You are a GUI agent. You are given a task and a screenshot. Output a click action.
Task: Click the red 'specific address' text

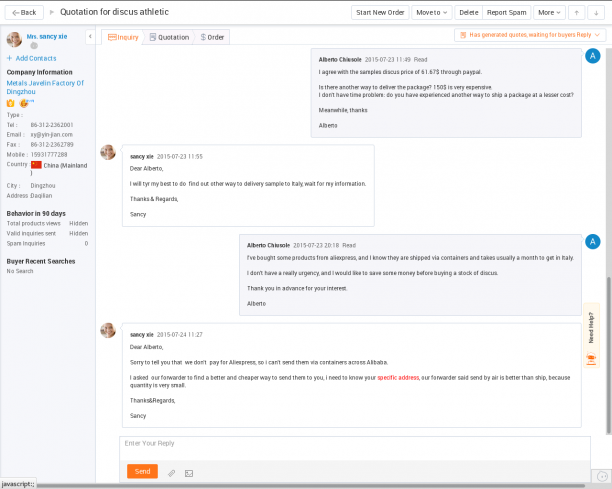tap(398, 377)
